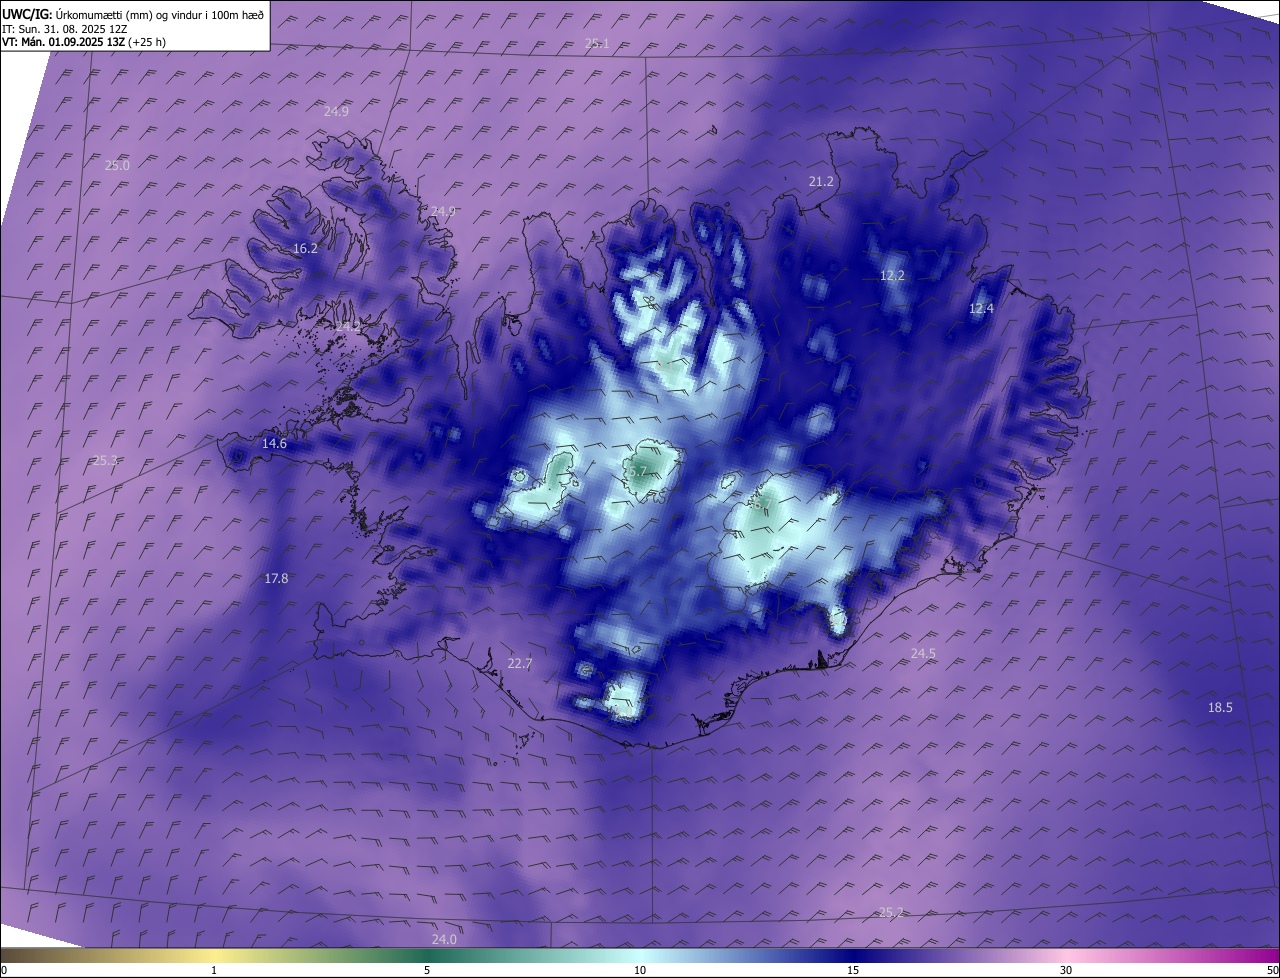Click the title text 'UWC/IG: Úrkomumætti (mm)'
1280x978 pixels.
[77, 14]
